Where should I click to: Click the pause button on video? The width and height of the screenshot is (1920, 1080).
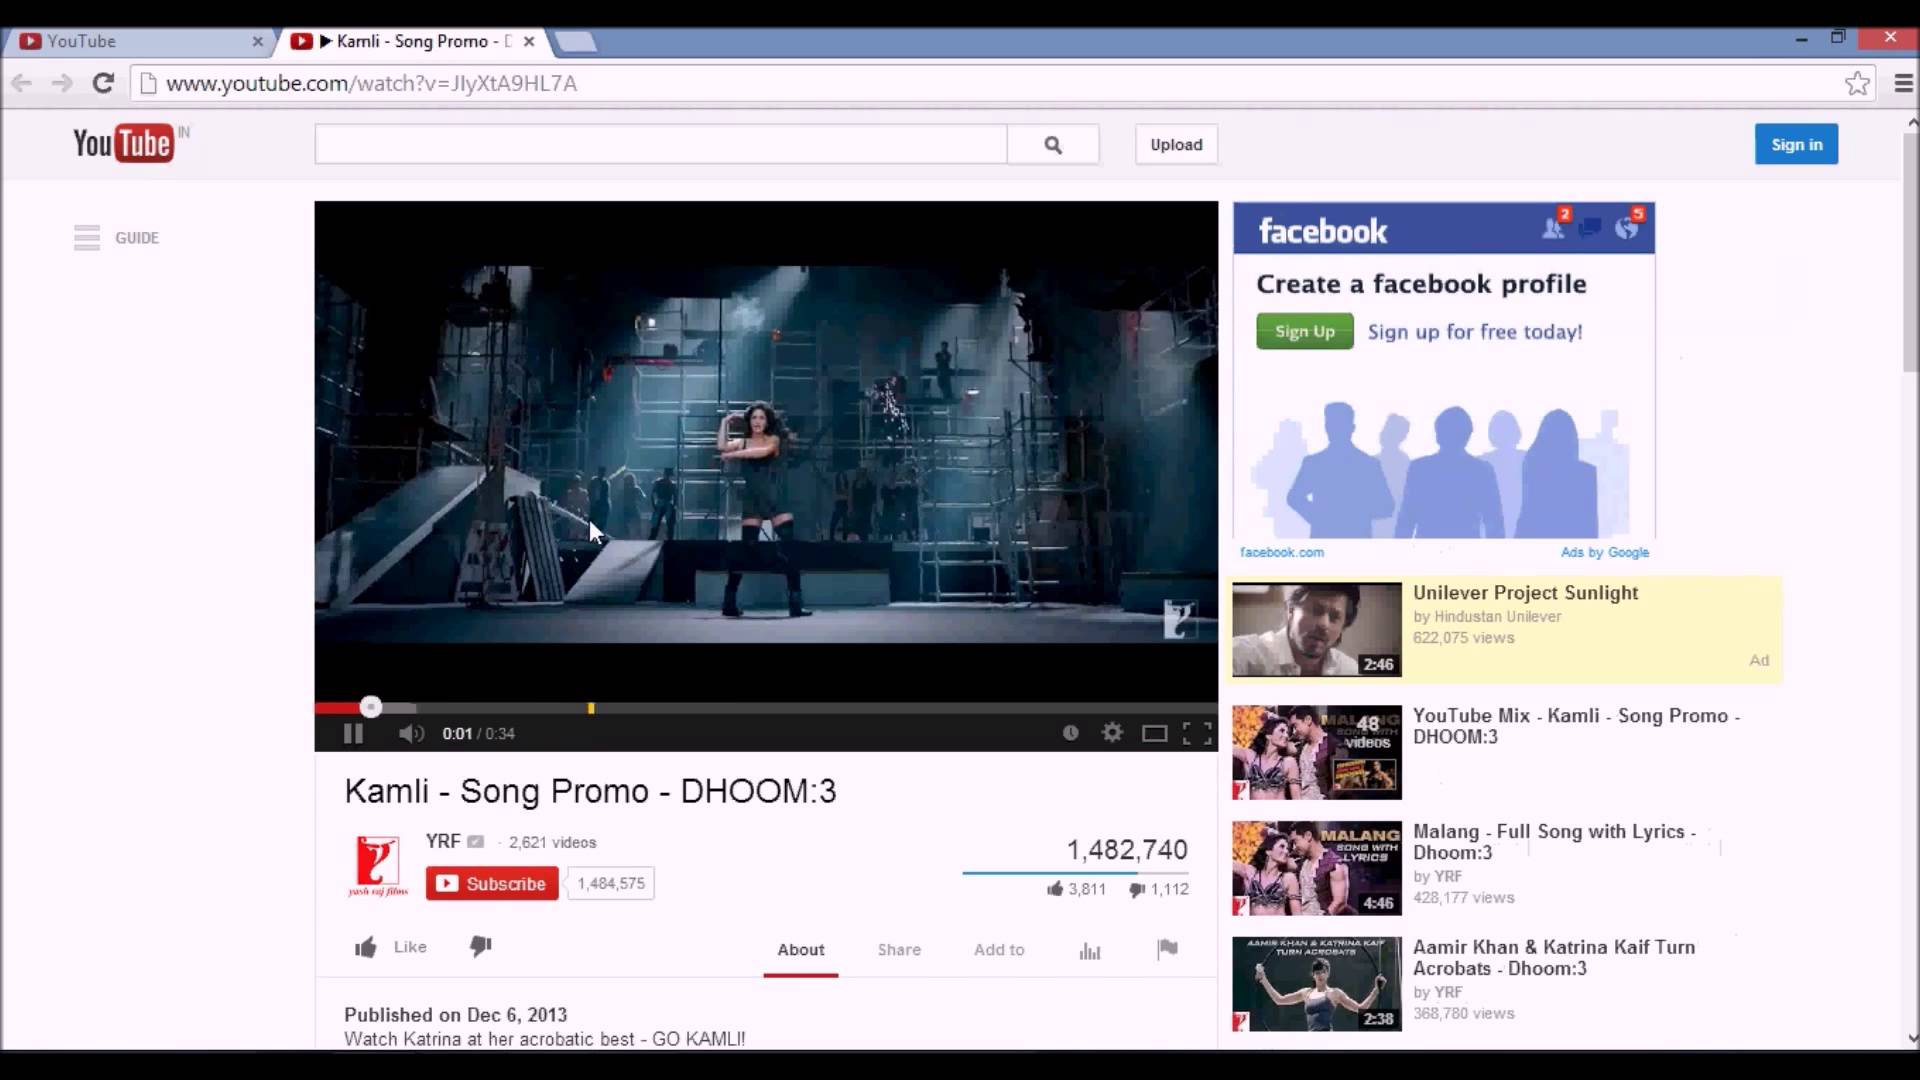(x=352, y=733)
